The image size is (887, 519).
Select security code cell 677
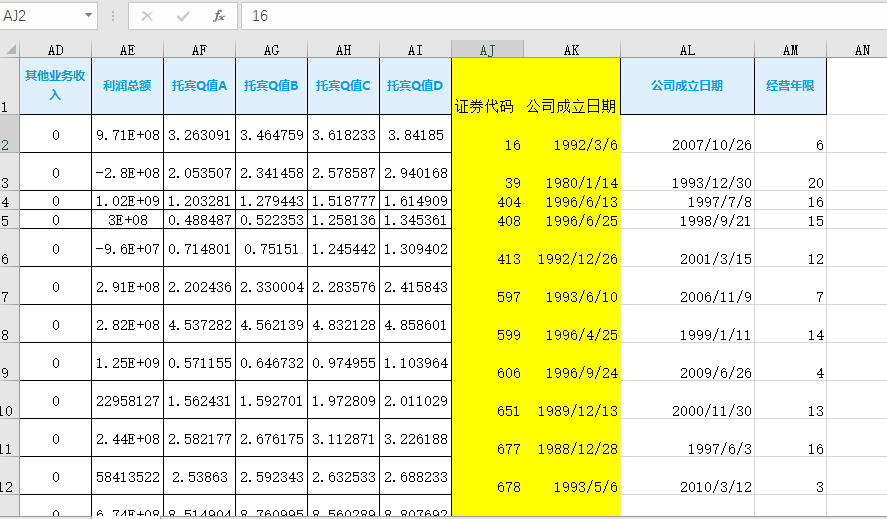(487, 437)
